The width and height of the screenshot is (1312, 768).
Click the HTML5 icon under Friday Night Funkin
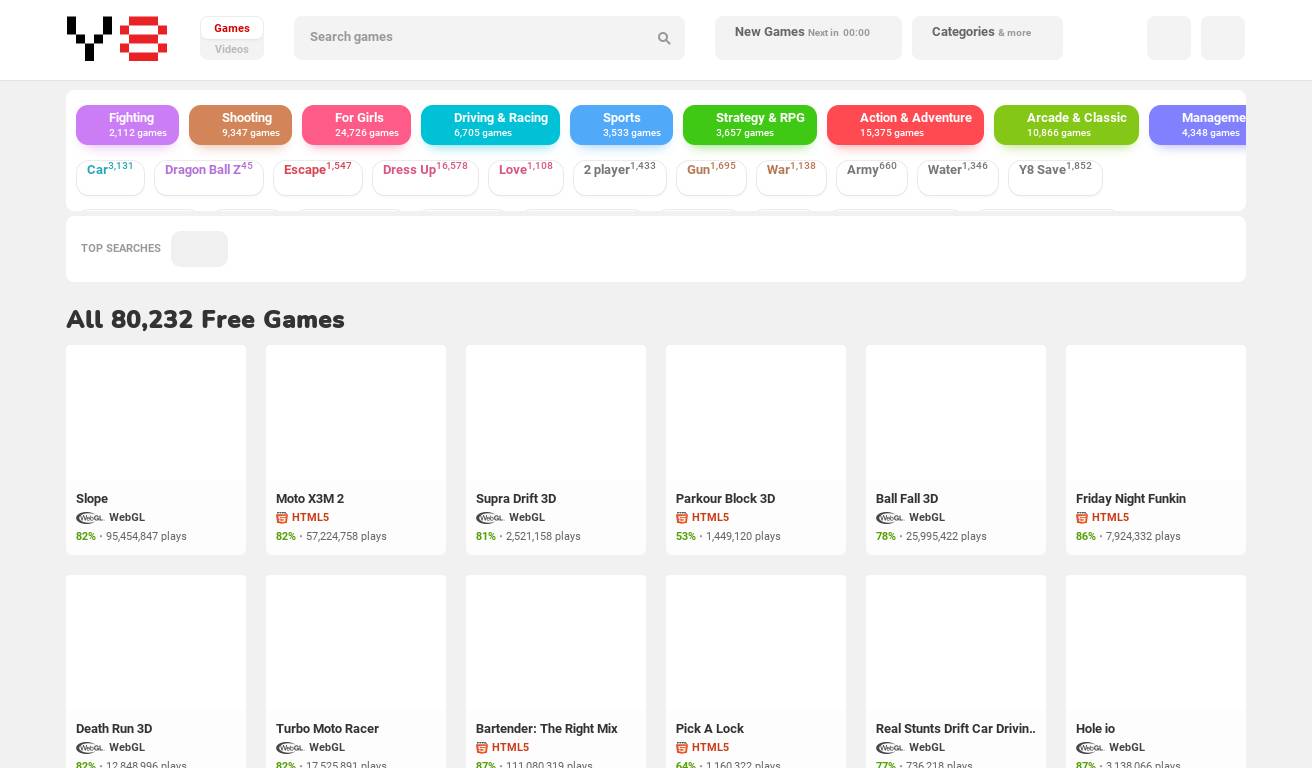1082,518
